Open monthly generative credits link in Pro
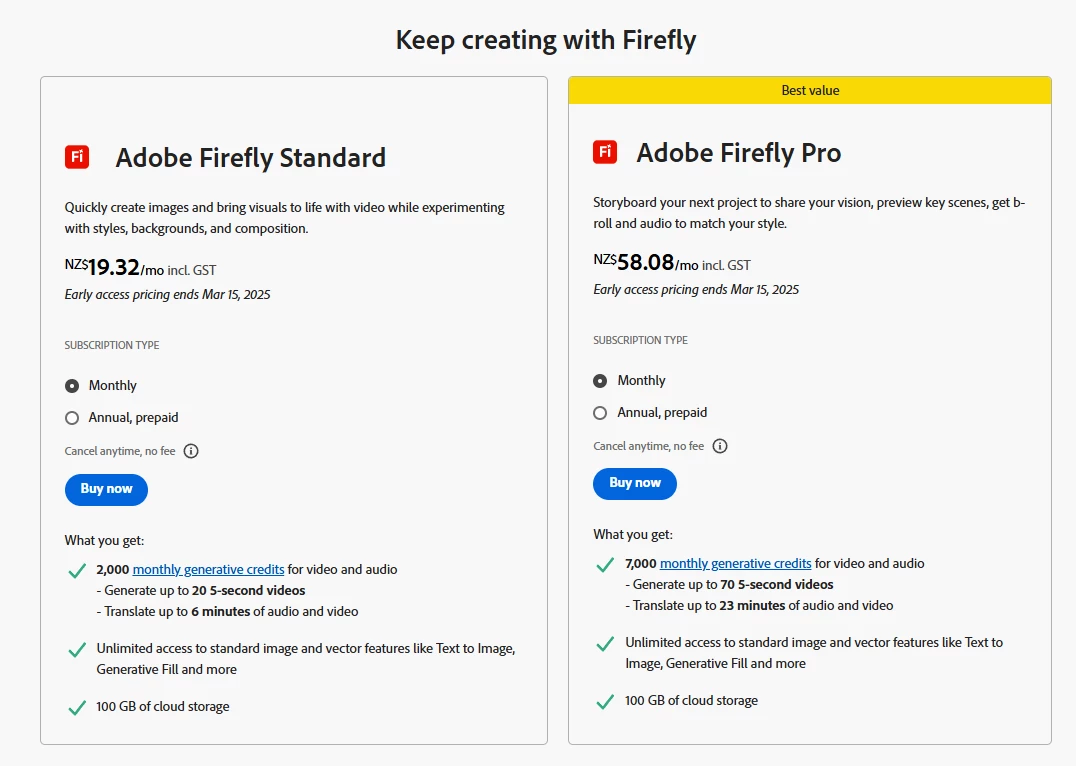Image resolution: width=1076 pixels, height=766 pixels. point(736,564)
